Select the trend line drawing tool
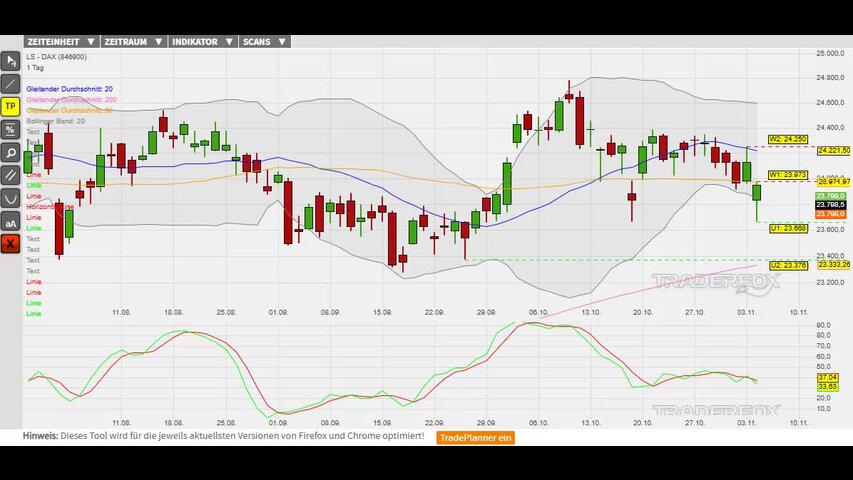This screenshot has width=853, height=480. (11, 84)
